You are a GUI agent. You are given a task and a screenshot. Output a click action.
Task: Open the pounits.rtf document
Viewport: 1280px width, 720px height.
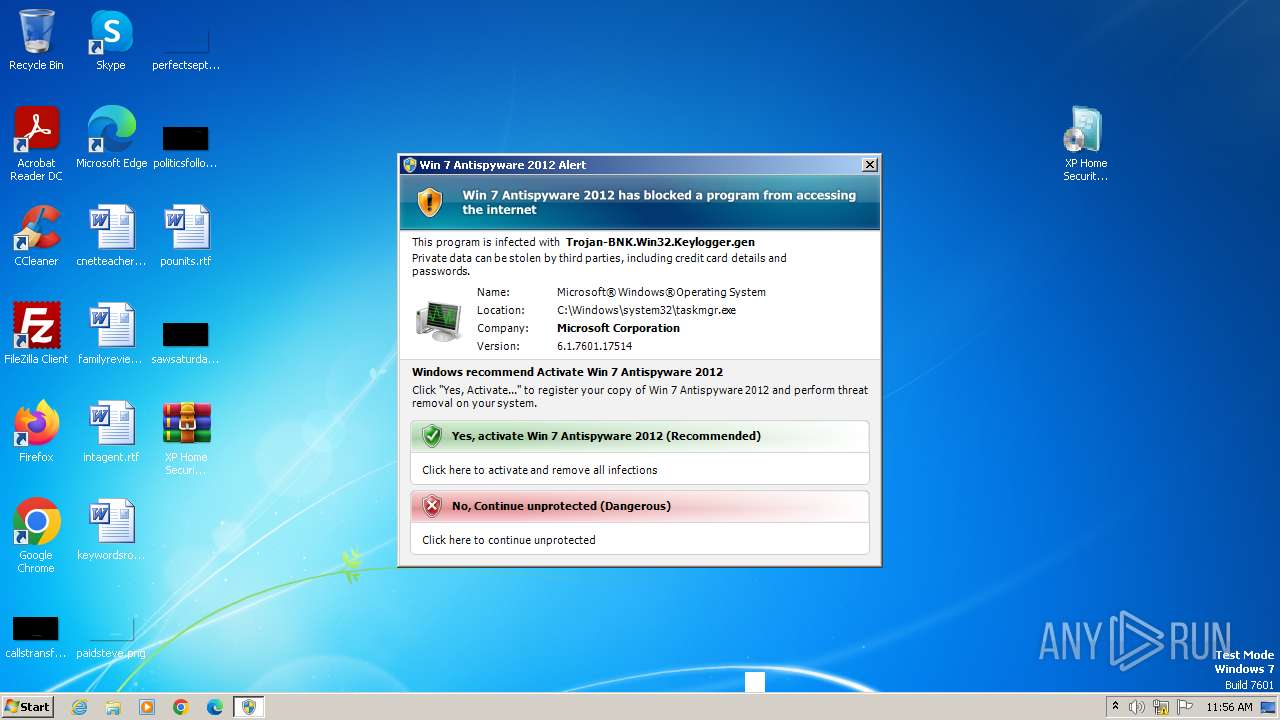[x=186, y=236]
